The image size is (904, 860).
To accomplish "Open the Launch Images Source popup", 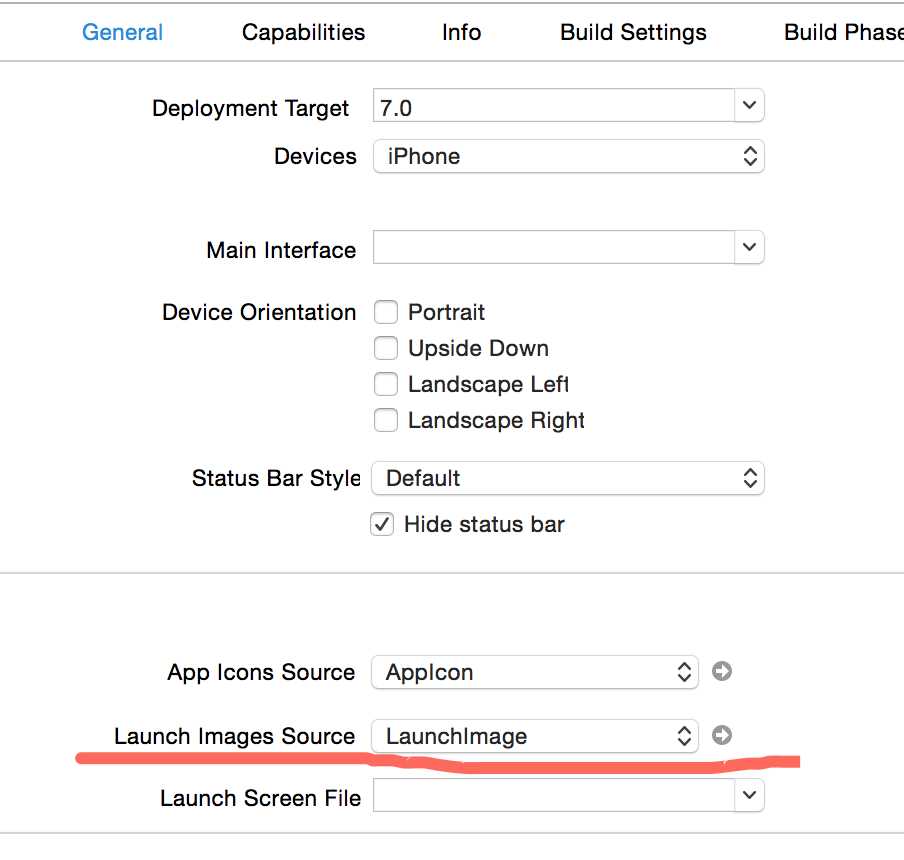I will point(535,736).
